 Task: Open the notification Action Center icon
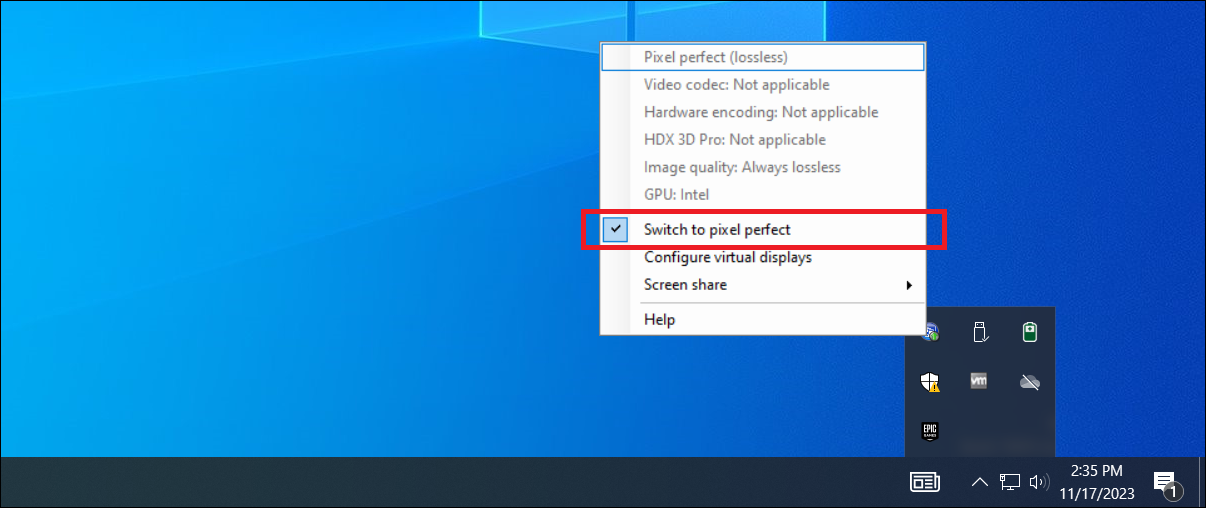point(1165,483)
